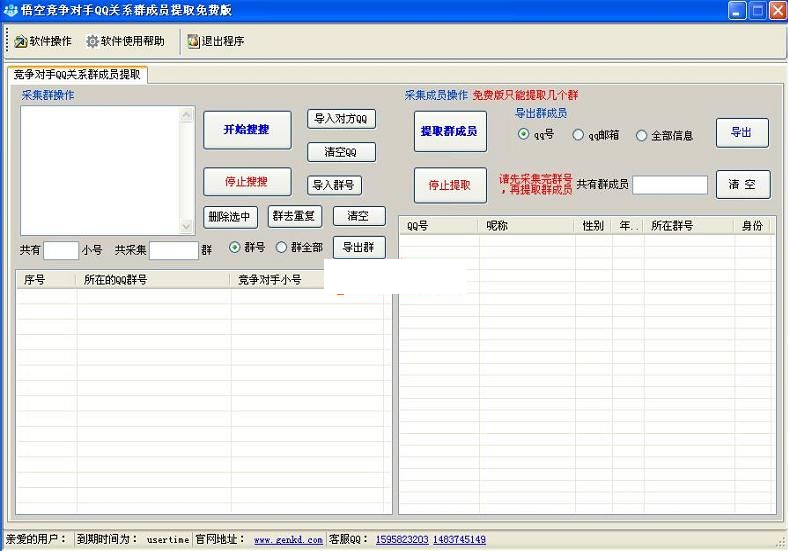Open the www.genkd.com website link

(x=288, y=540)
